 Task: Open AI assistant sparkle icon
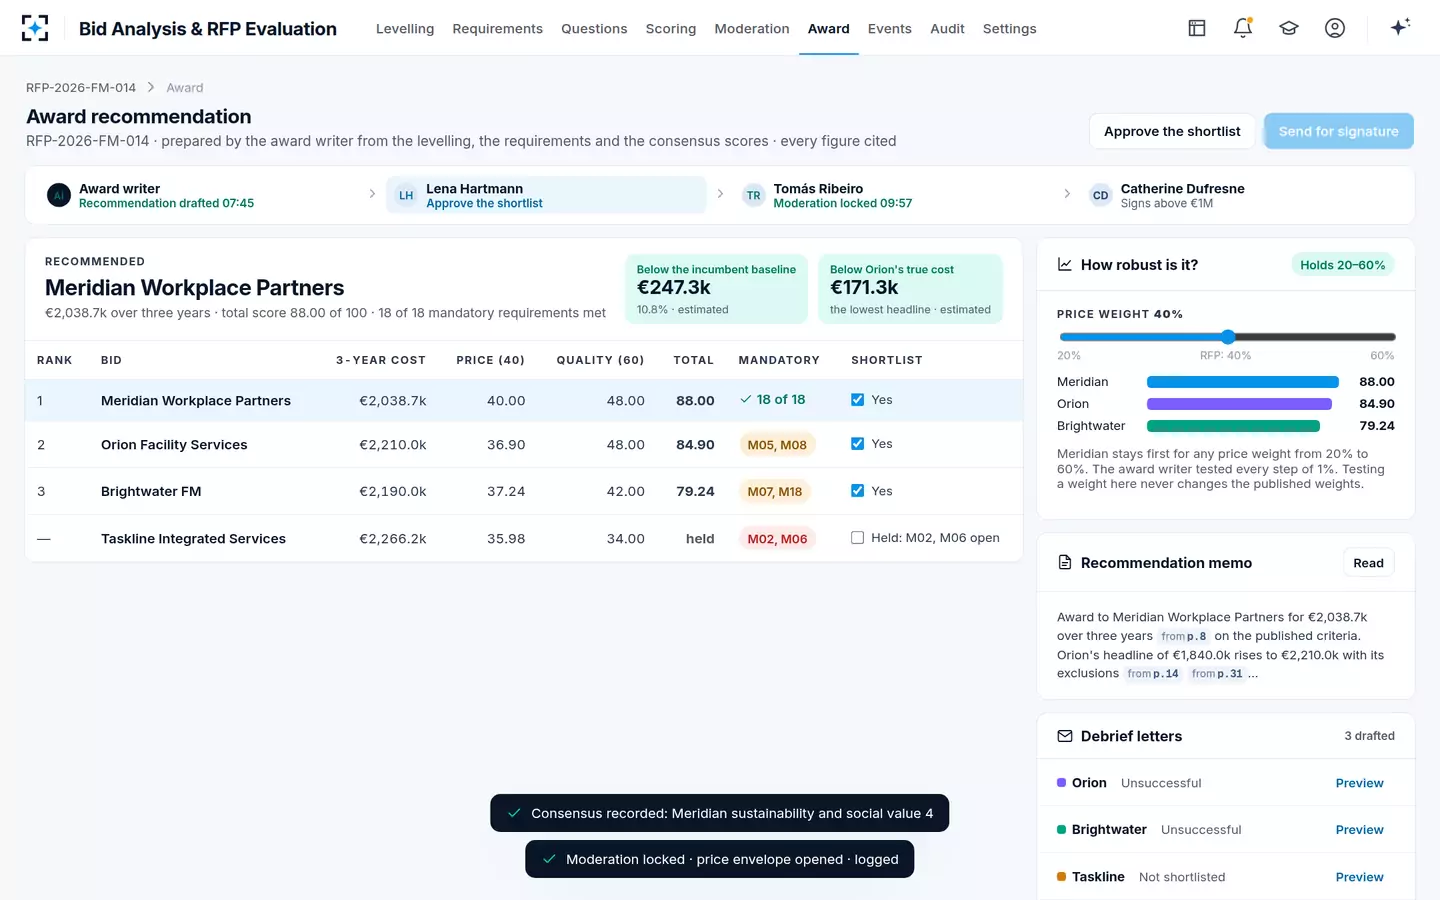pos(1400,27)
